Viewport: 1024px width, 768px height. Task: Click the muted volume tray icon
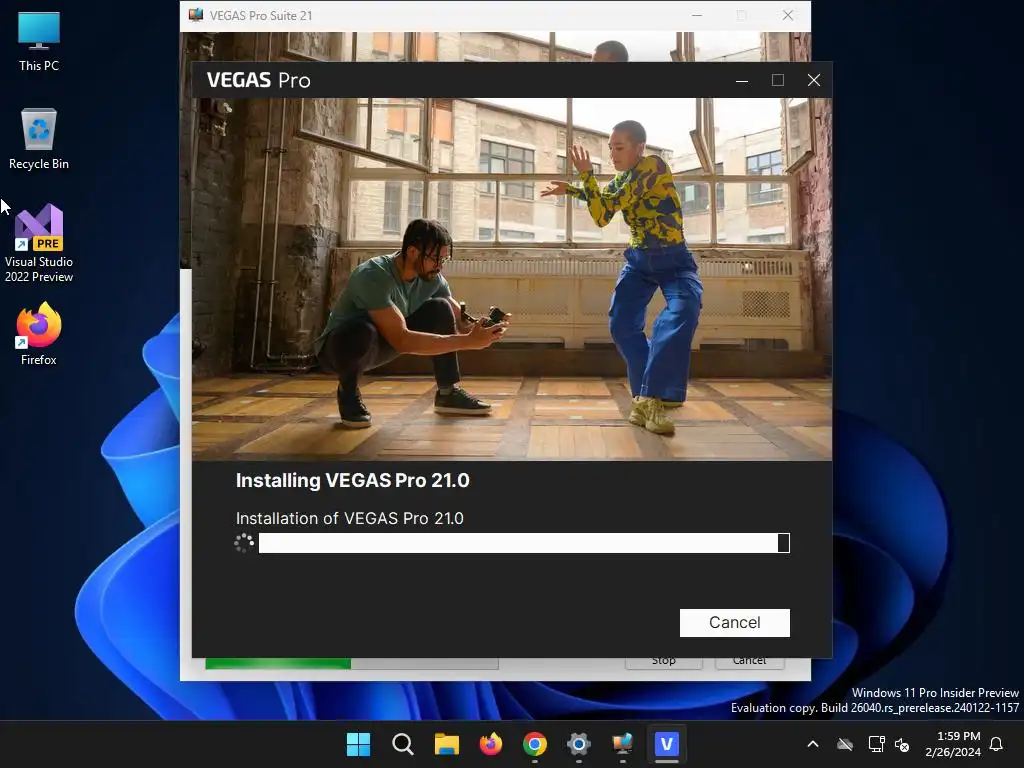[903, 744]
